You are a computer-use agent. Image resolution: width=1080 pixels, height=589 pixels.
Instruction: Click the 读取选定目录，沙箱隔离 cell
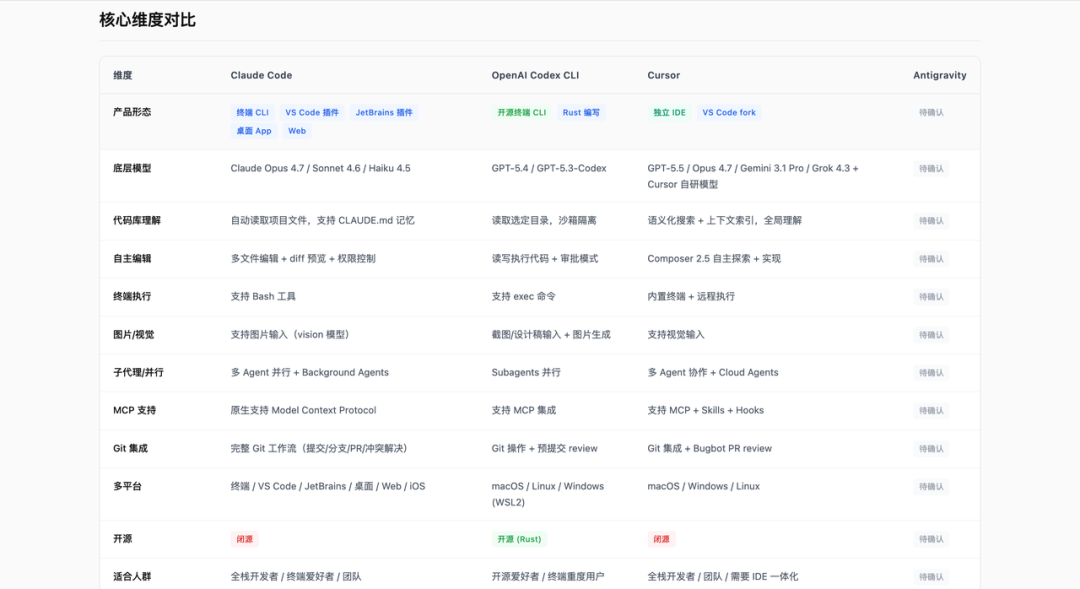point(544,220)
